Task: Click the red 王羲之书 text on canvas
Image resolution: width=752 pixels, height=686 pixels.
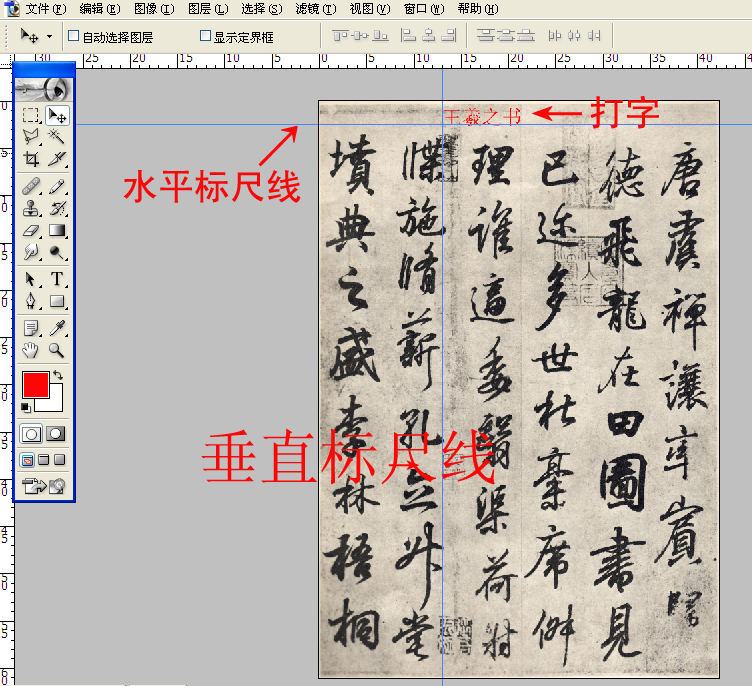Action: [x=482, y=116]
